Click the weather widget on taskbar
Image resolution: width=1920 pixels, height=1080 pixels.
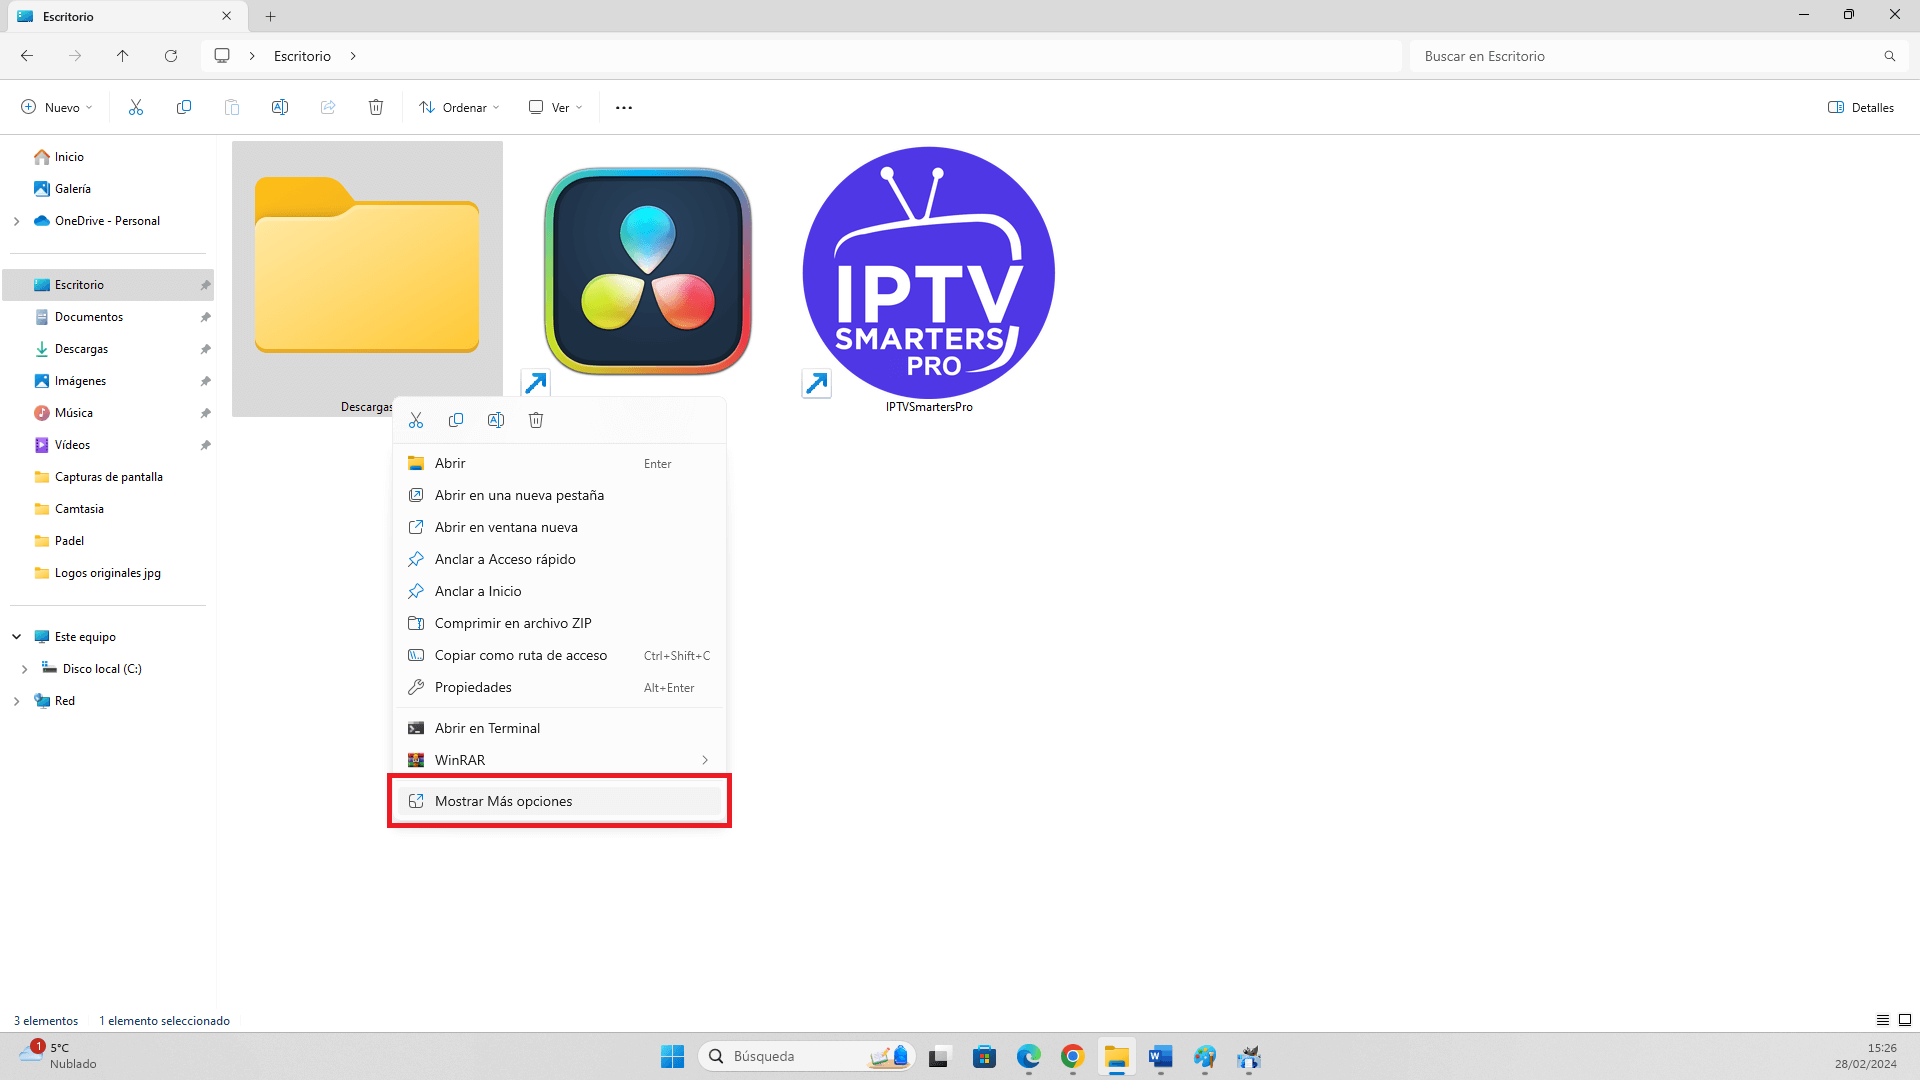(x=58, y=1055)
